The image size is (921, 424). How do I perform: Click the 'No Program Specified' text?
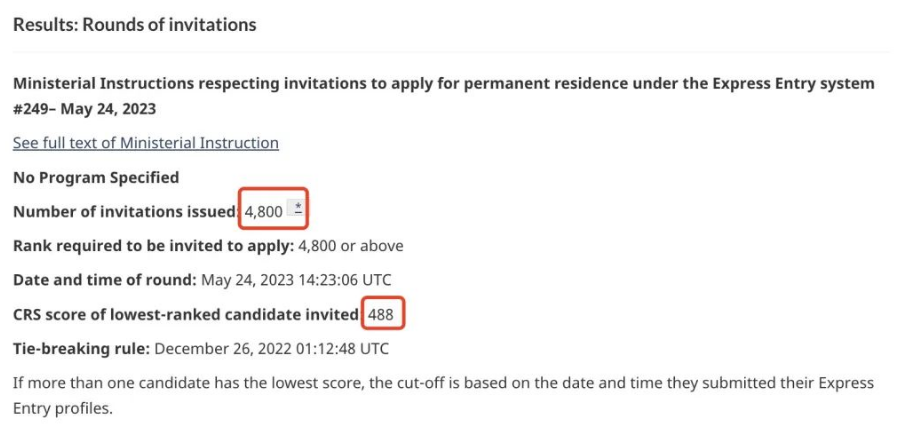pos(96,177)
